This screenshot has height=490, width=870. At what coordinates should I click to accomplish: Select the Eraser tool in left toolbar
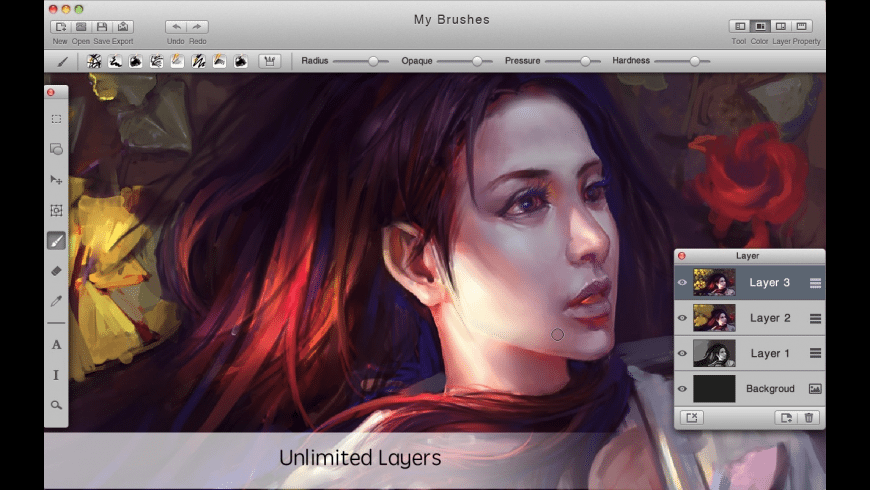[x=56, y=270]
